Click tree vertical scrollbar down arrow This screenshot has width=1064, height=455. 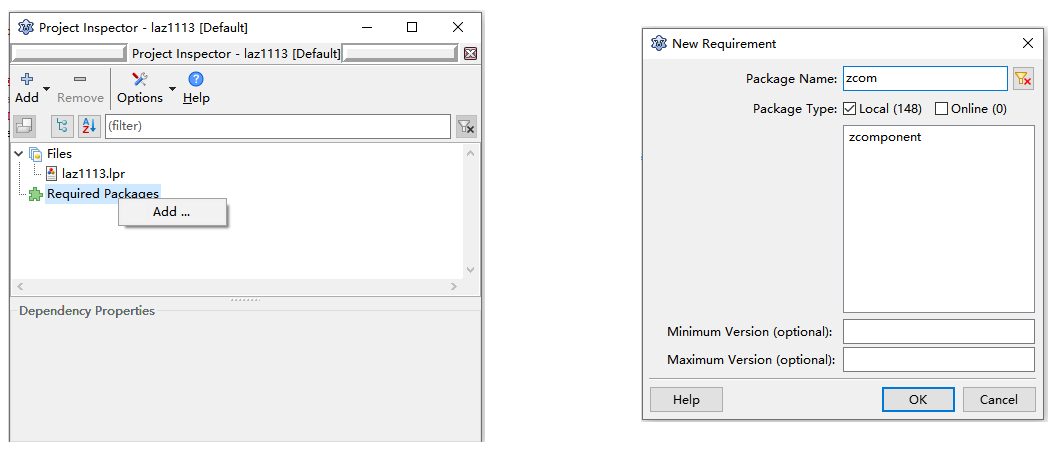pos(471,269)
